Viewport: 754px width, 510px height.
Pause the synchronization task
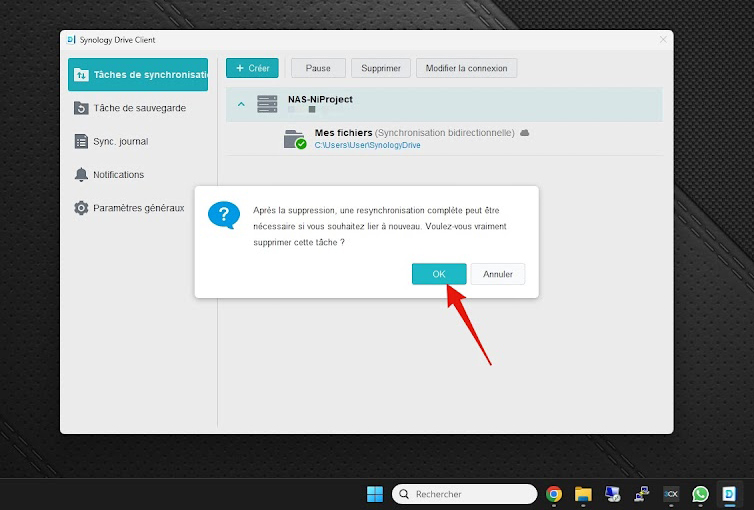tap(318, 68)
